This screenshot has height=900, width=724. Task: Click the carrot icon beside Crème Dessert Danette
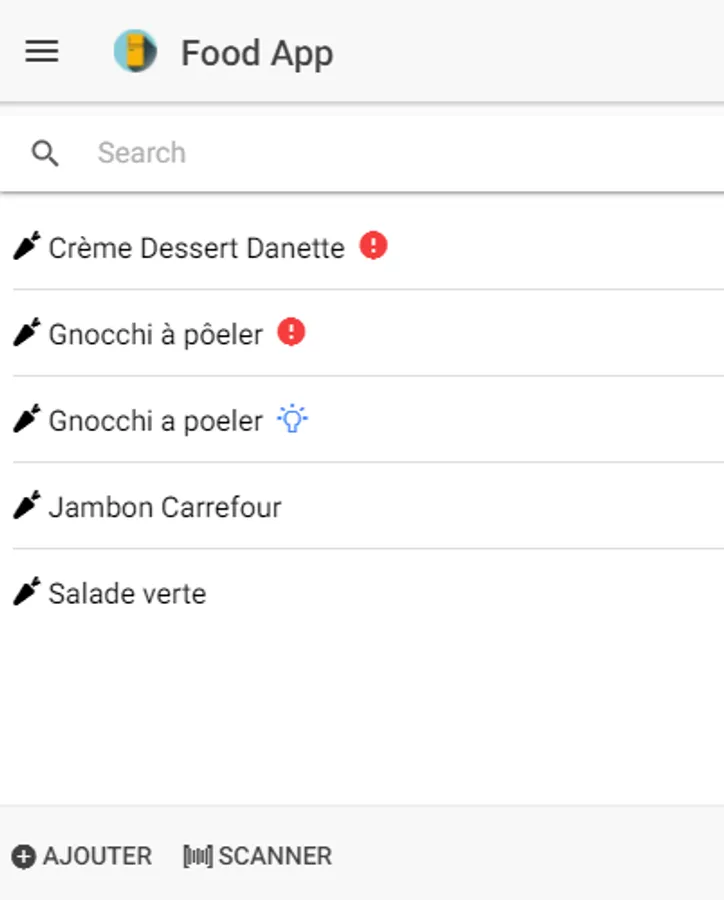point(27,246)
